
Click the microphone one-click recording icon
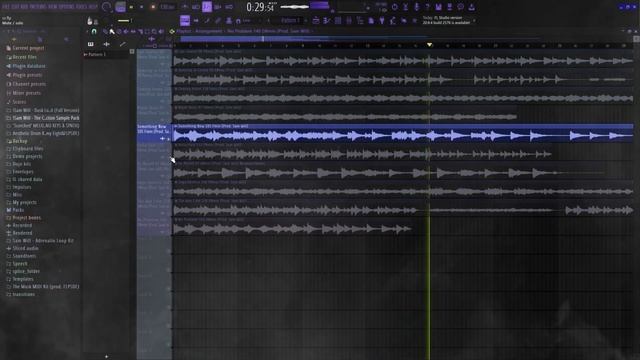[x=416, y=7]
